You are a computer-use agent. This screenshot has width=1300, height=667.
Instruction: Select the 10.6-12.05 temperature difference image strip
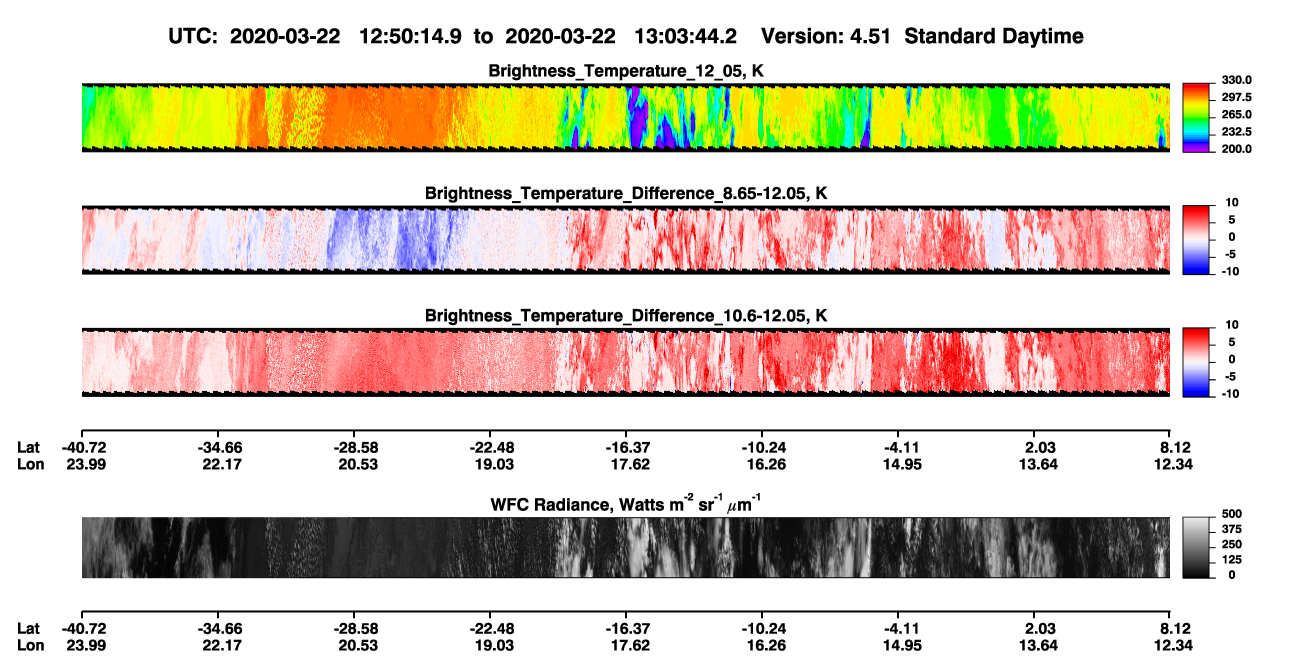(625, 362)
